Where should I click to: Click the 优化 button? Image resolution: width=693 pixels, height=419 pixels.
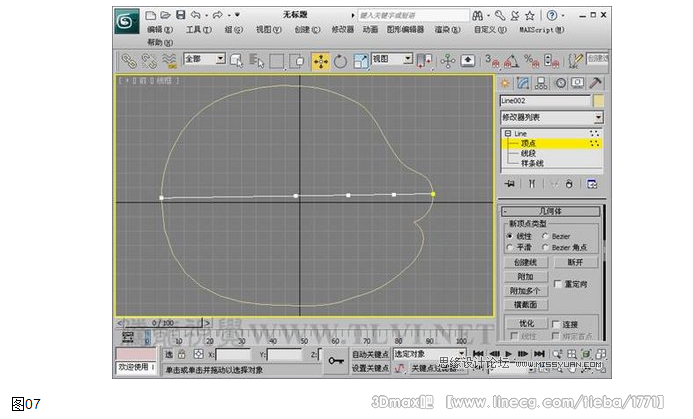coord(526,324)
